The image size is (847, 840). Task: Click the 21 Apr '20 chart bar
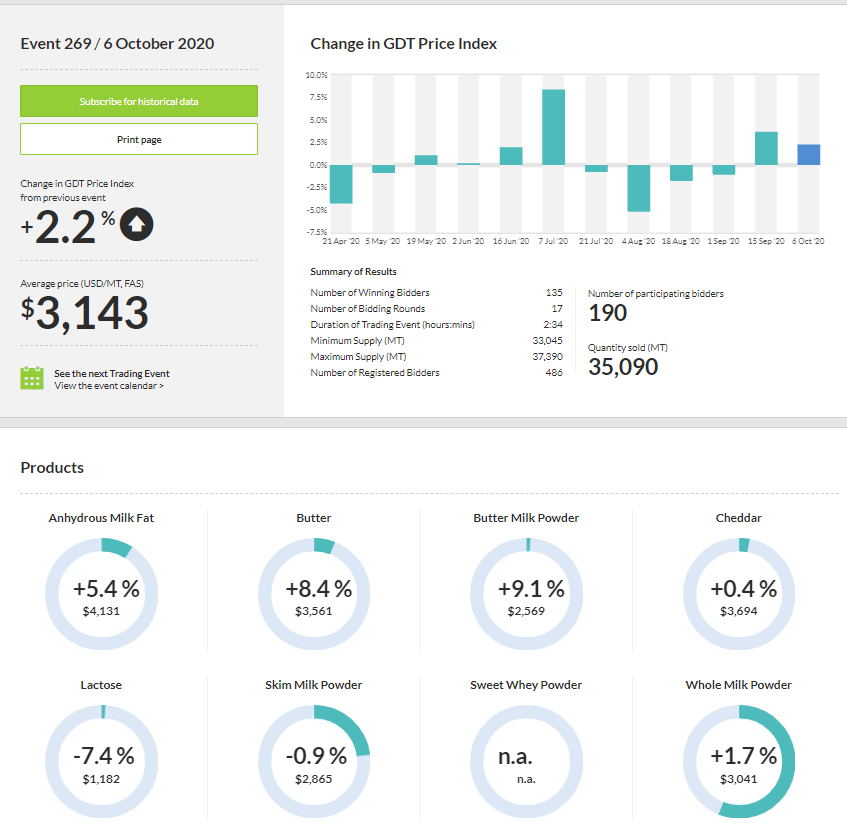click(341, 184)
